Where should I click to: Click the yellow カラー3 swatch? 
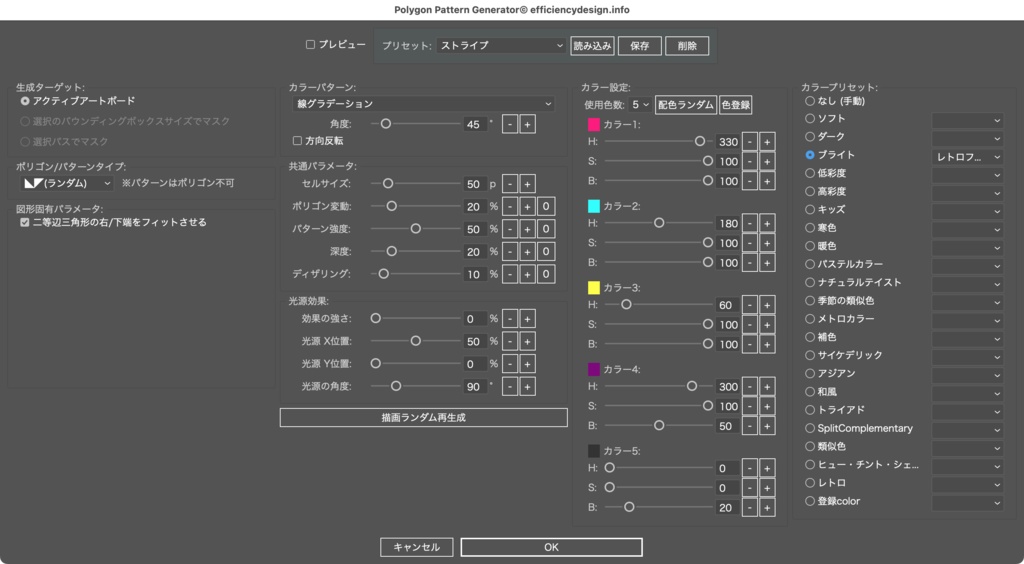(x=594, y=288)
